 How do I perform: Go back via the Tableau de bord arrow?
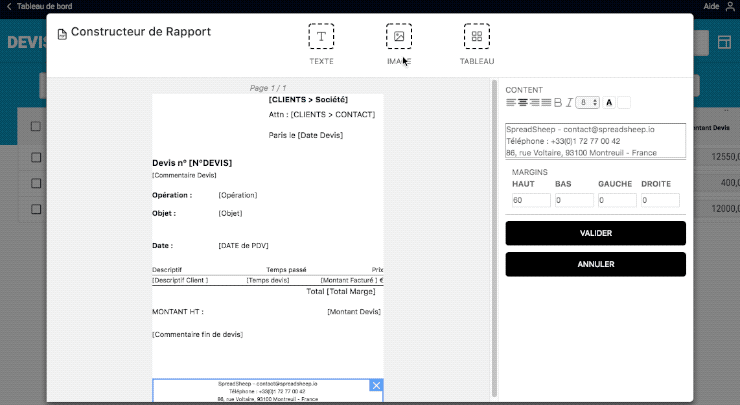tap(8, 7)
